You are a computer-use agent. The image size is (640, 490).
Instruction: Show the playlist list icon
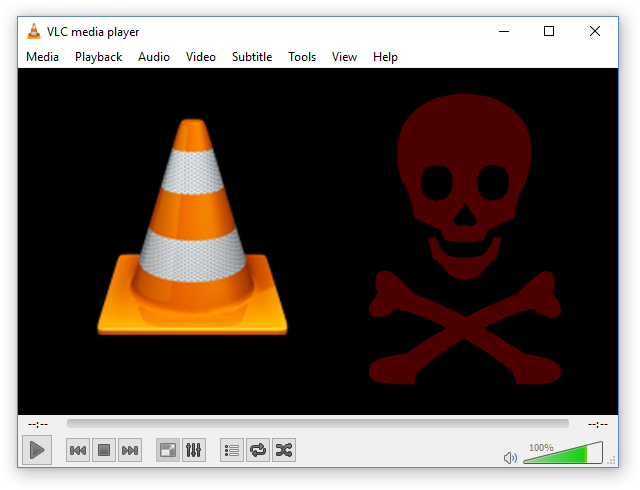tap(232, 450)
